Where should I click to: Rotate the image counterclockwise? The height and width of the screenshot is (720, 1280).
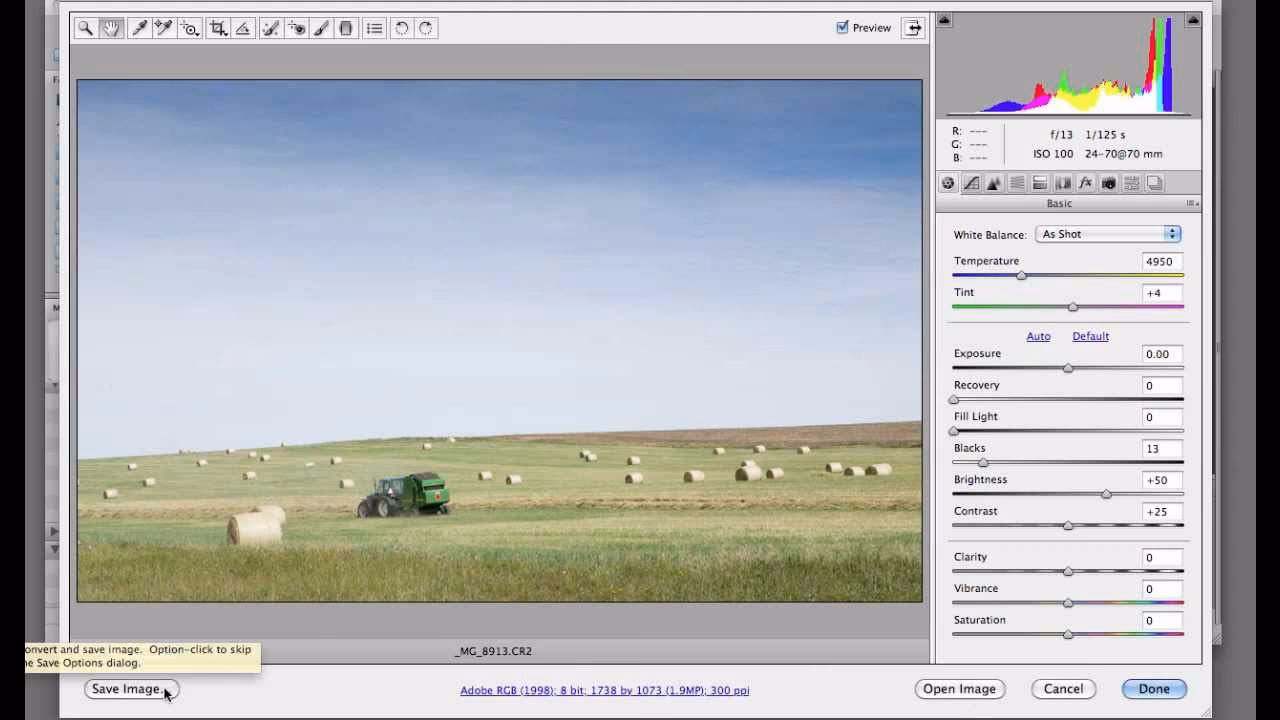(x=400, y=28)
